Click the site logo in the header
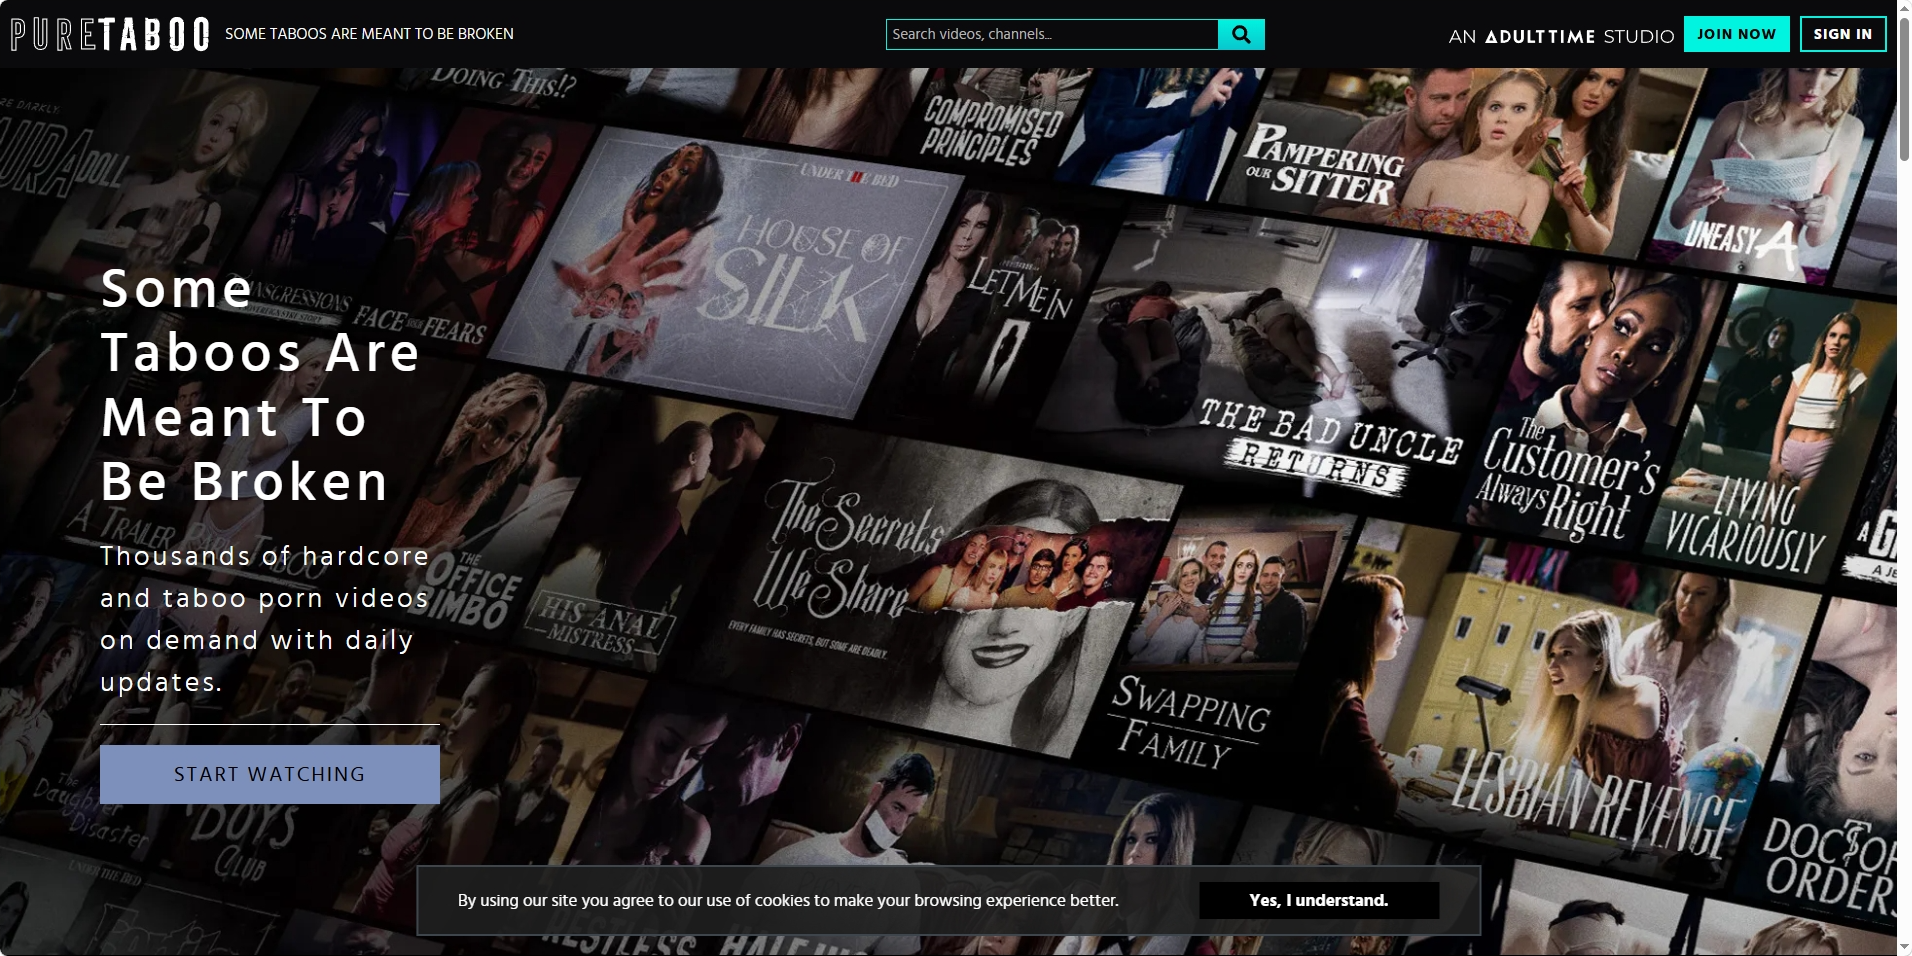Image resolution: width=1912 pixels, height=956 pixels. point(110,34)
